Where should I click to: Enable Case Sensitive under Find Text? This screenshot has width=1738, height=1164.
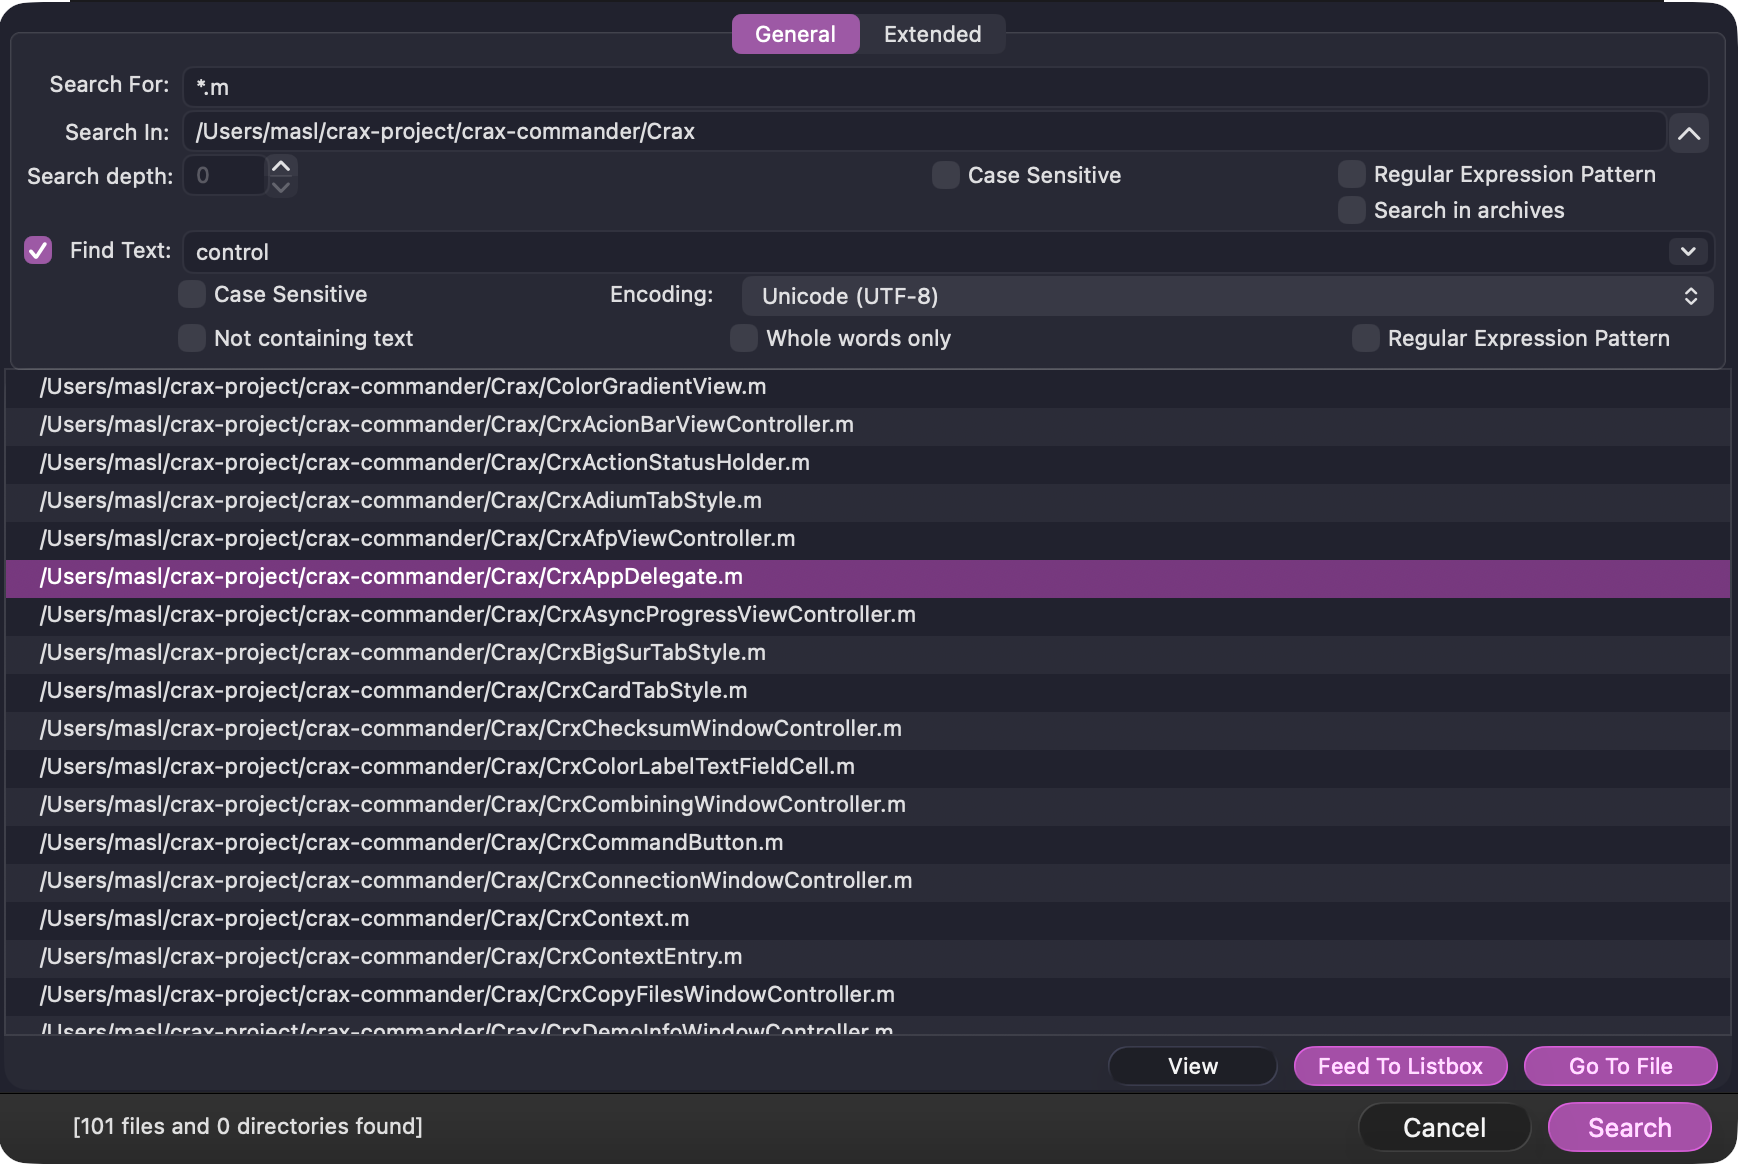[191, 294]
